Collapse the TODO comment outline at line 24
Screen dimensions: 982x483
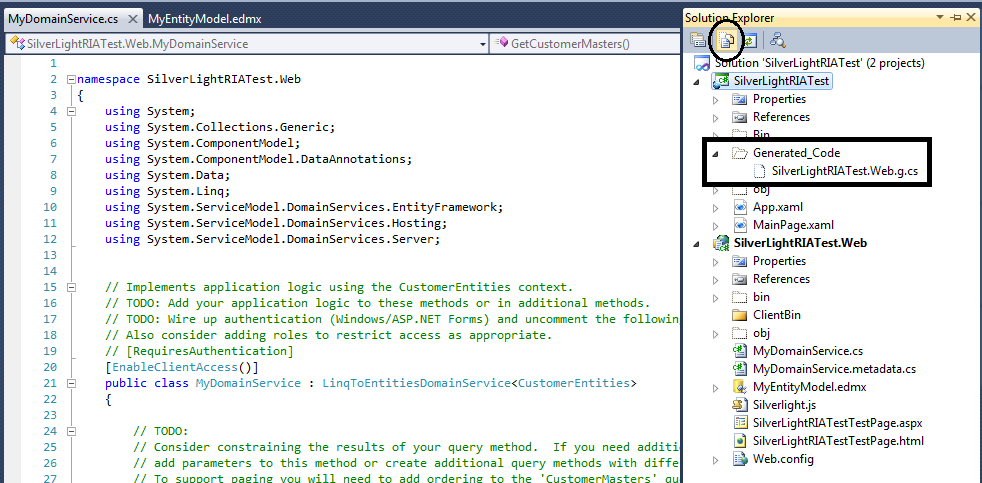click(x=71, y=432)
